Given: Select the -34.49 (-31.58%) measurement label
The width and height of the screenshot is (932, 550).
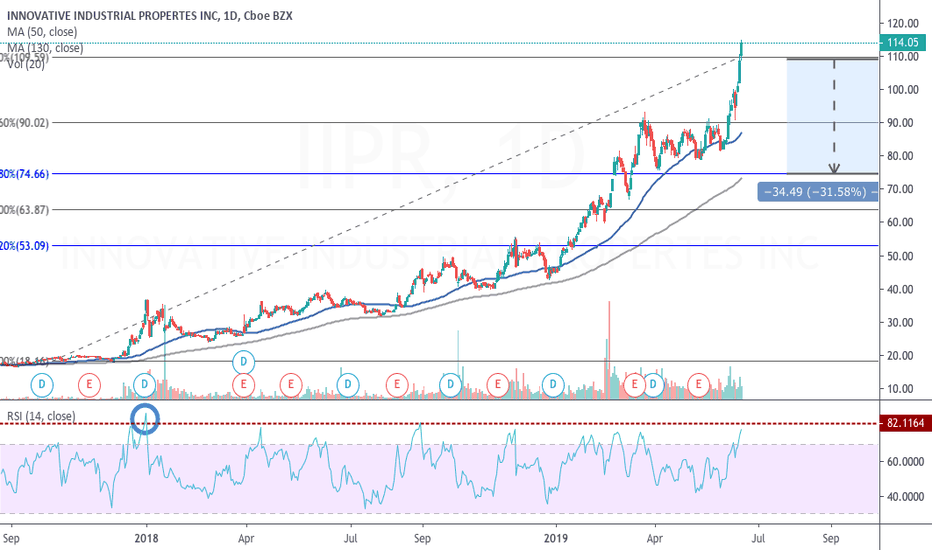Looking at the screenshot, I should click(818, 192).
